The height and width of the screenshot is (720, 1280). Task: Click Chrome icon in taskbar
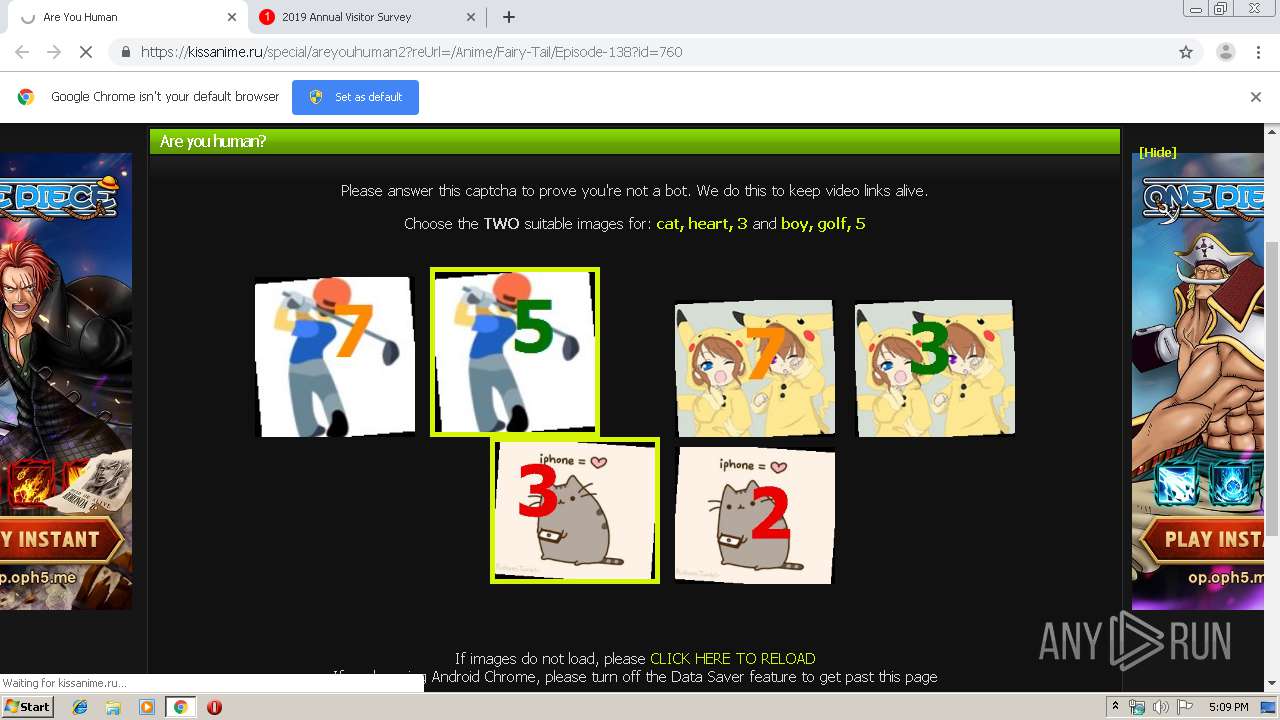[x=180, y=707]
